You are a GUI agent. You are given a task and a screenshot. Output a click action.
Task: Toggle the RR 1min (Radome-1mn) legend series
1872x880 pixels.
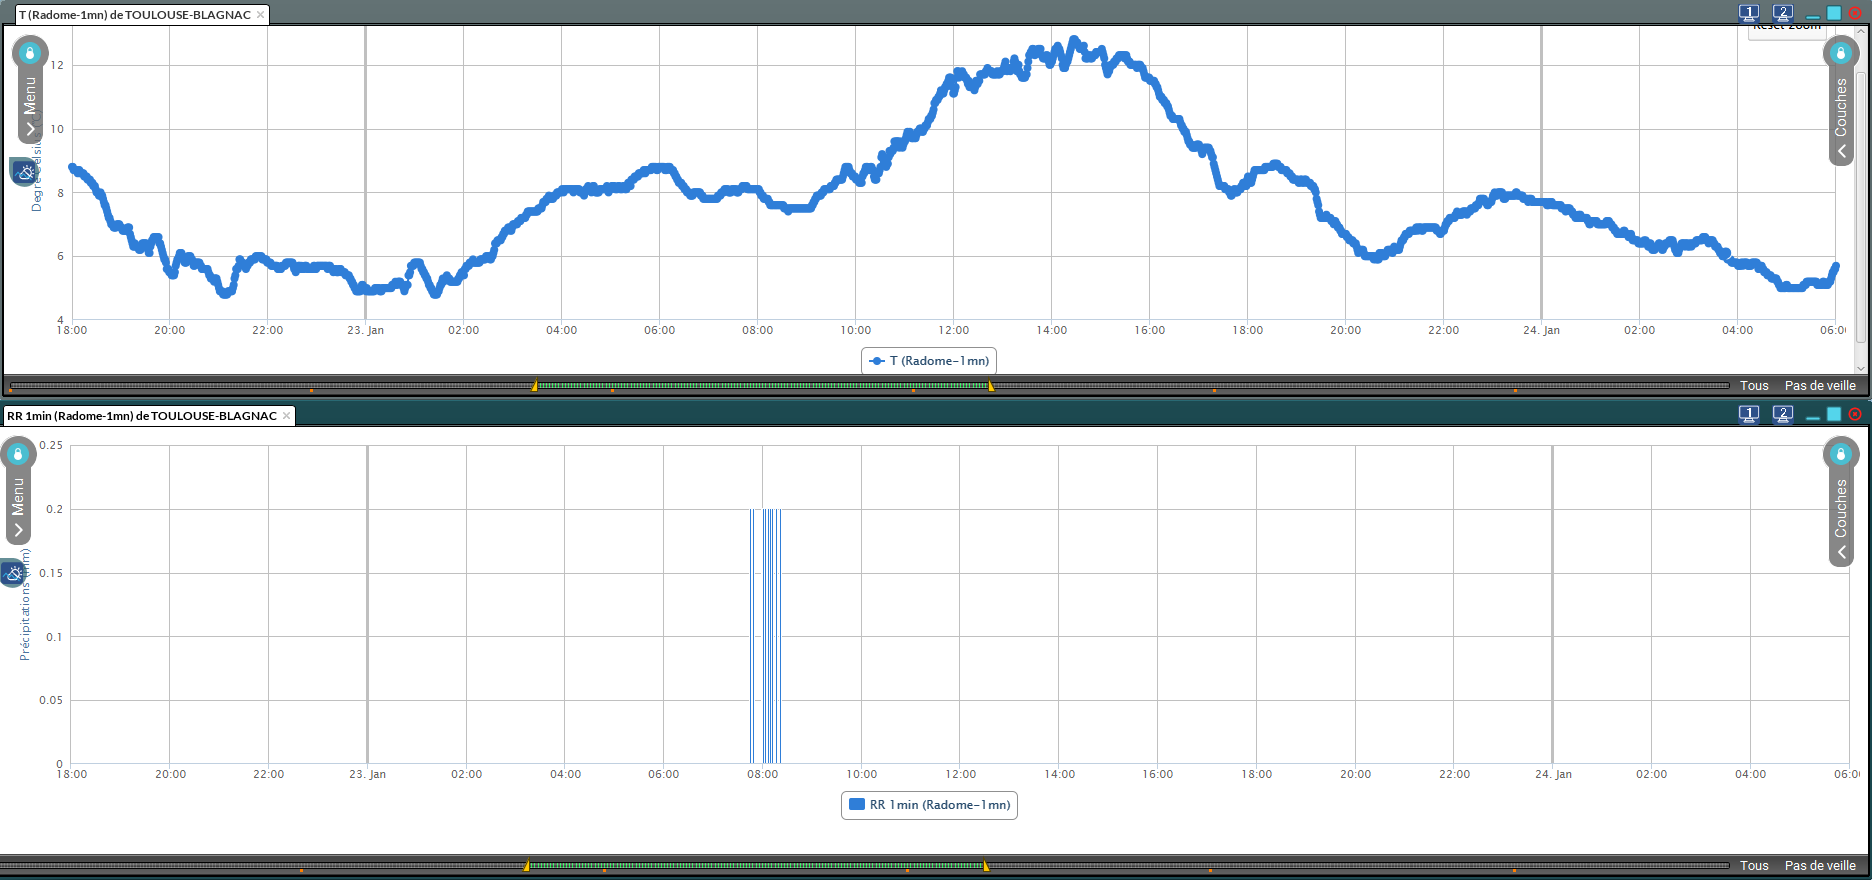click(x=929, y=805)
